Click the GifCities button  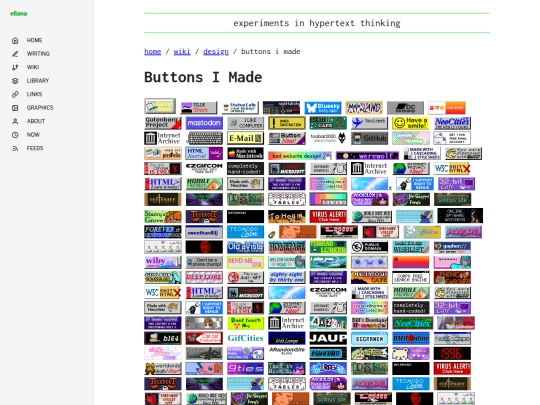(246, 338)
